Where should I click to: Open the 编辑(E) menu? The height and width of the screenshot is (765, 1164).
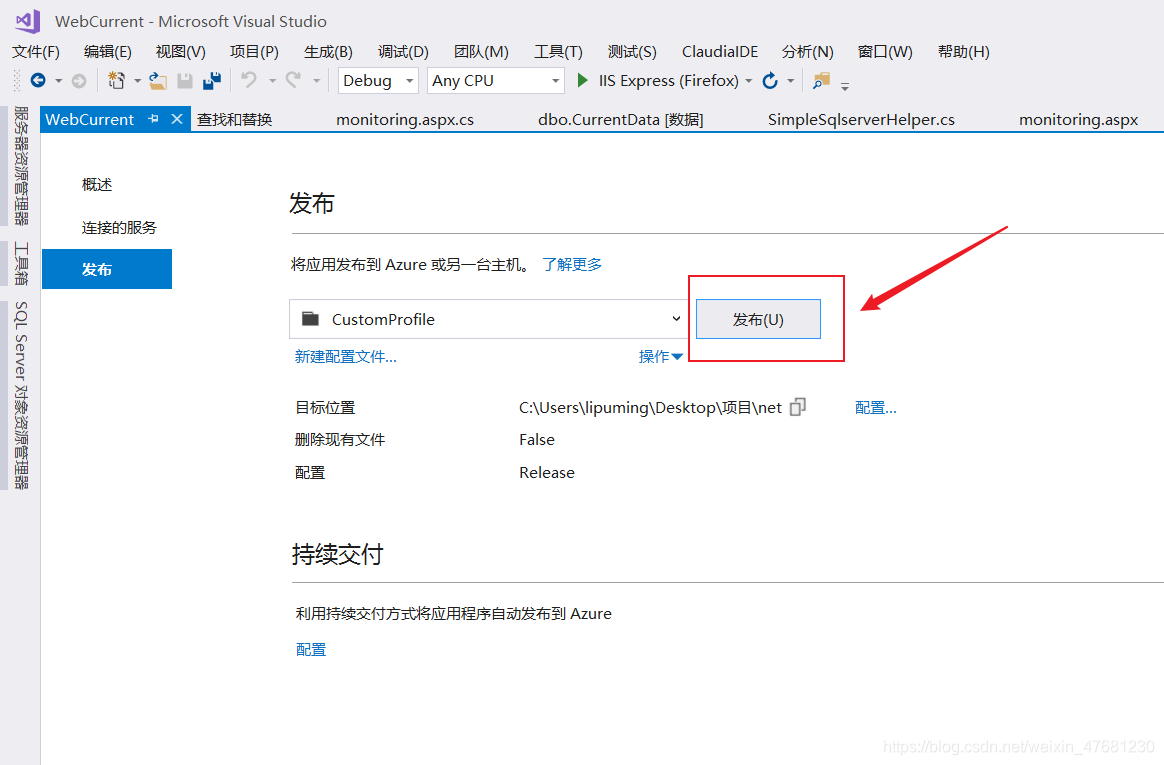click(108, 52)
